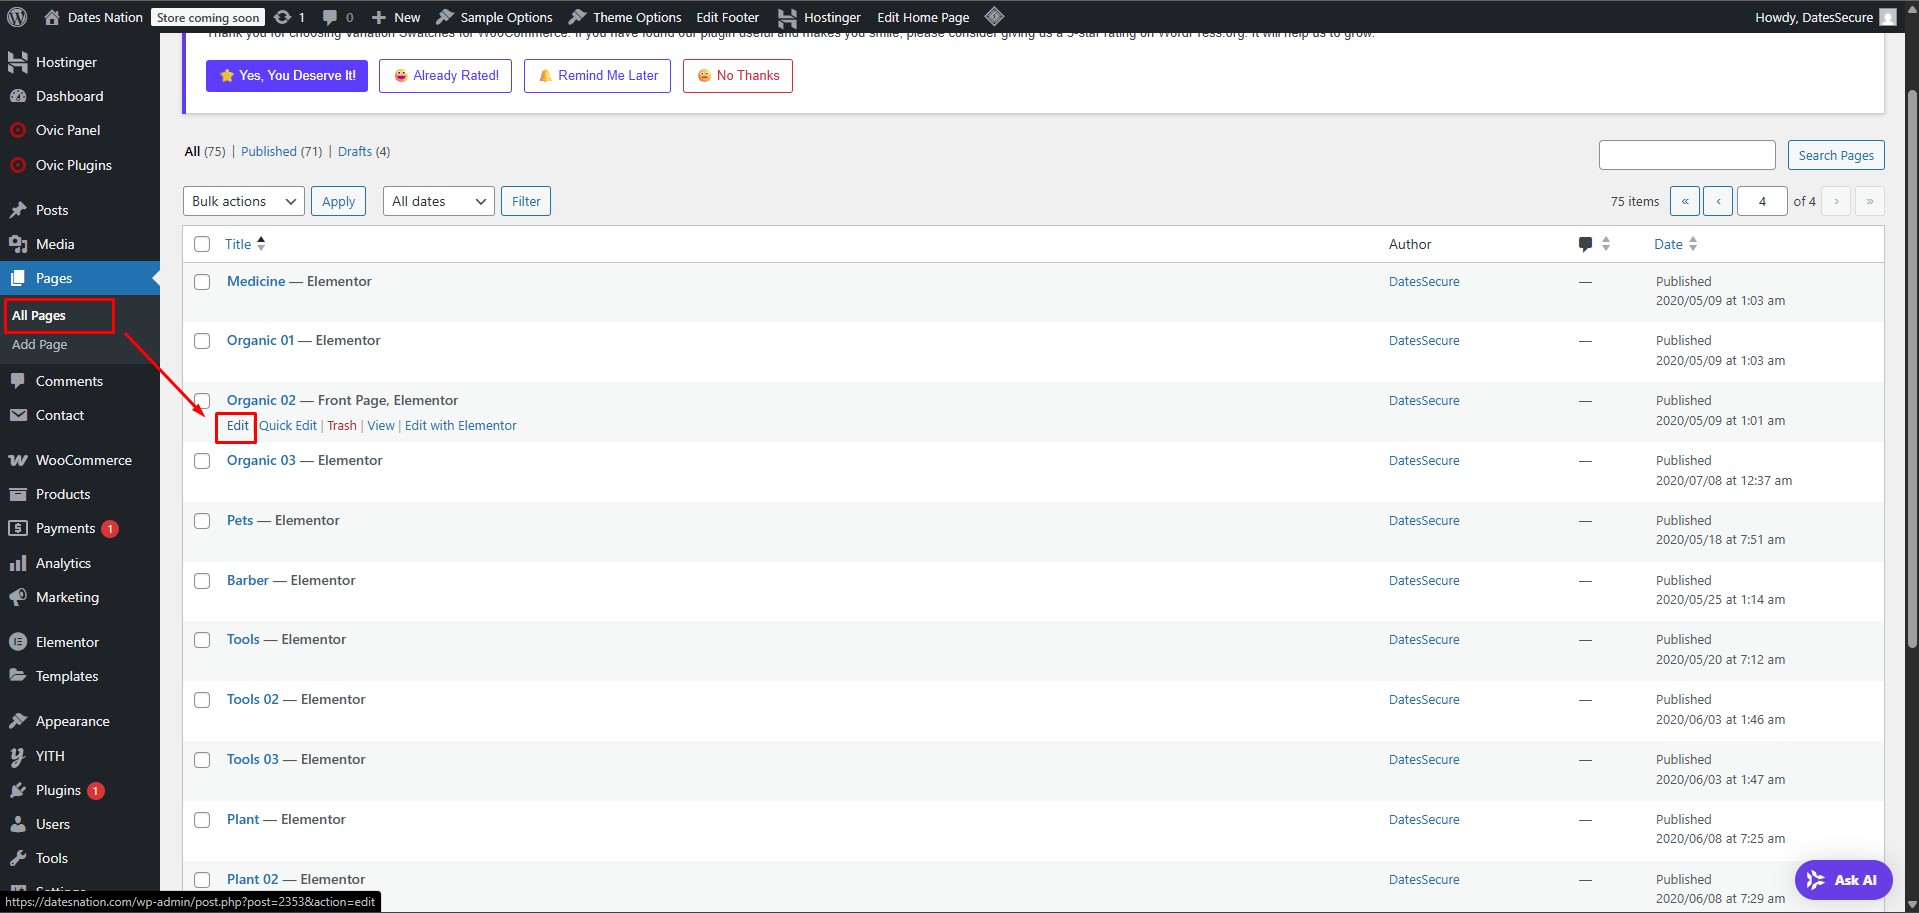Select Add Page submenu item
1919x913 pixels.
tap(40, 344)
